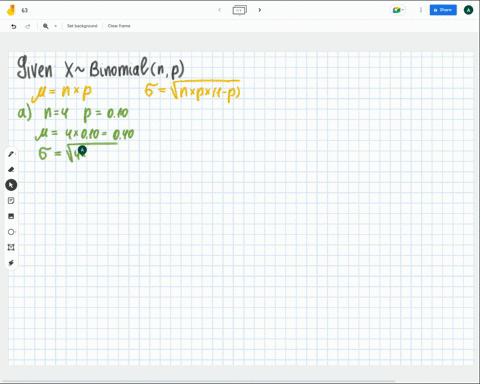Screen dimensions: 480x384
Task: Click the zoom magnifier icon
Action: coord(46,26)
